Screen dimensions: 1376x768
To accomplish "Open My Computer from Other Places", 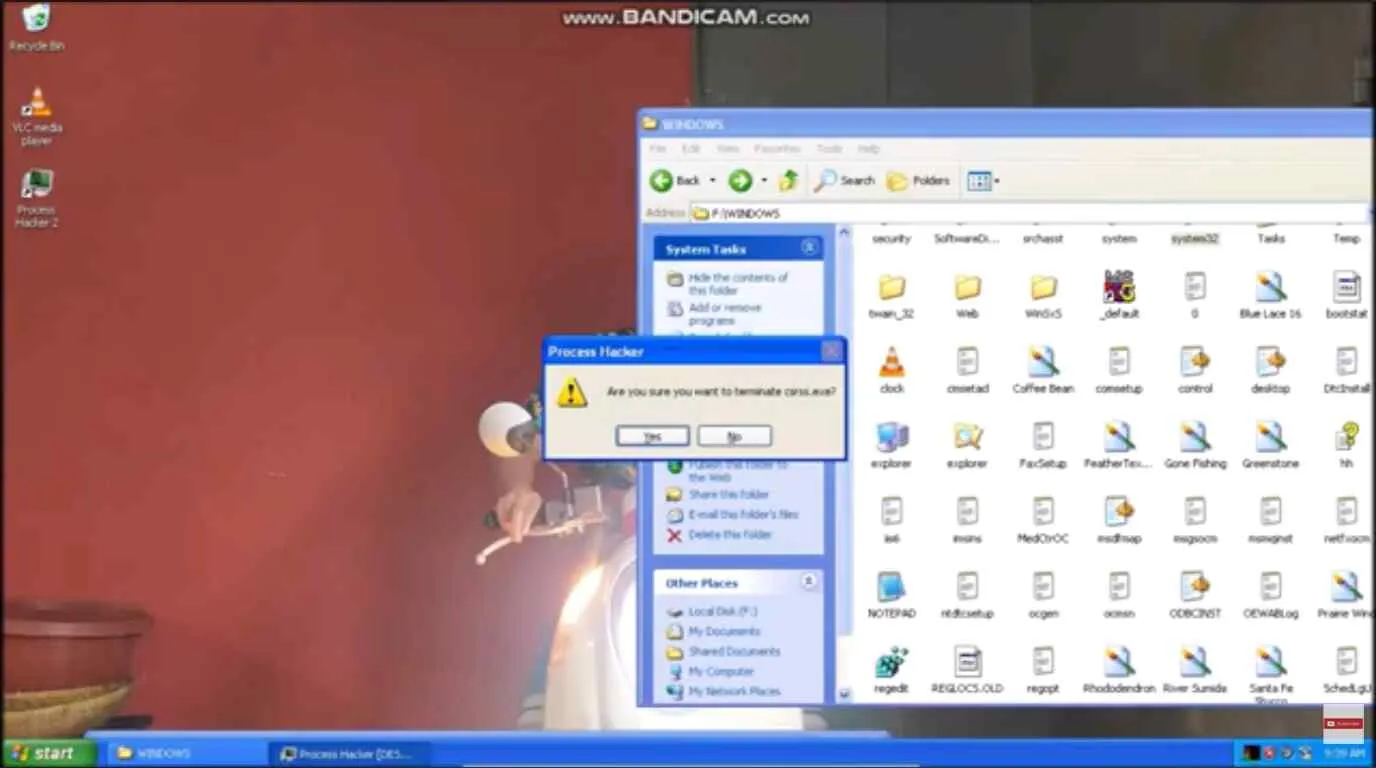I will pyautogui.click(x=721, y=671).
